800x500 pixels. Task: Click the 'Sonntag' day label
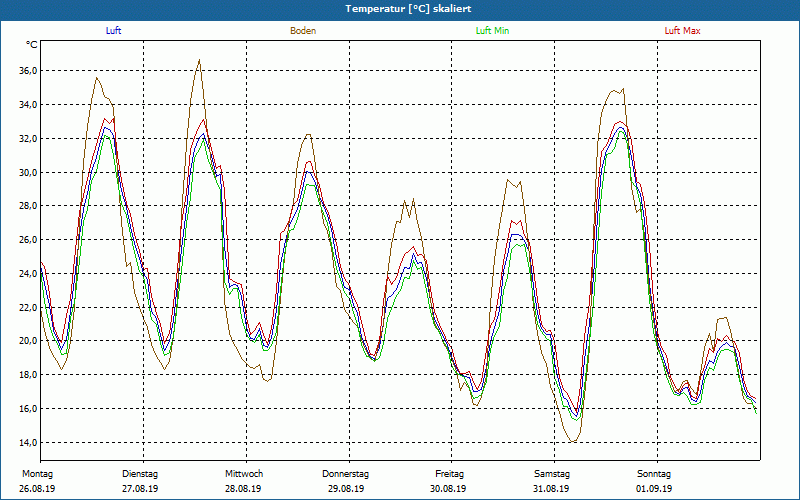654,474
